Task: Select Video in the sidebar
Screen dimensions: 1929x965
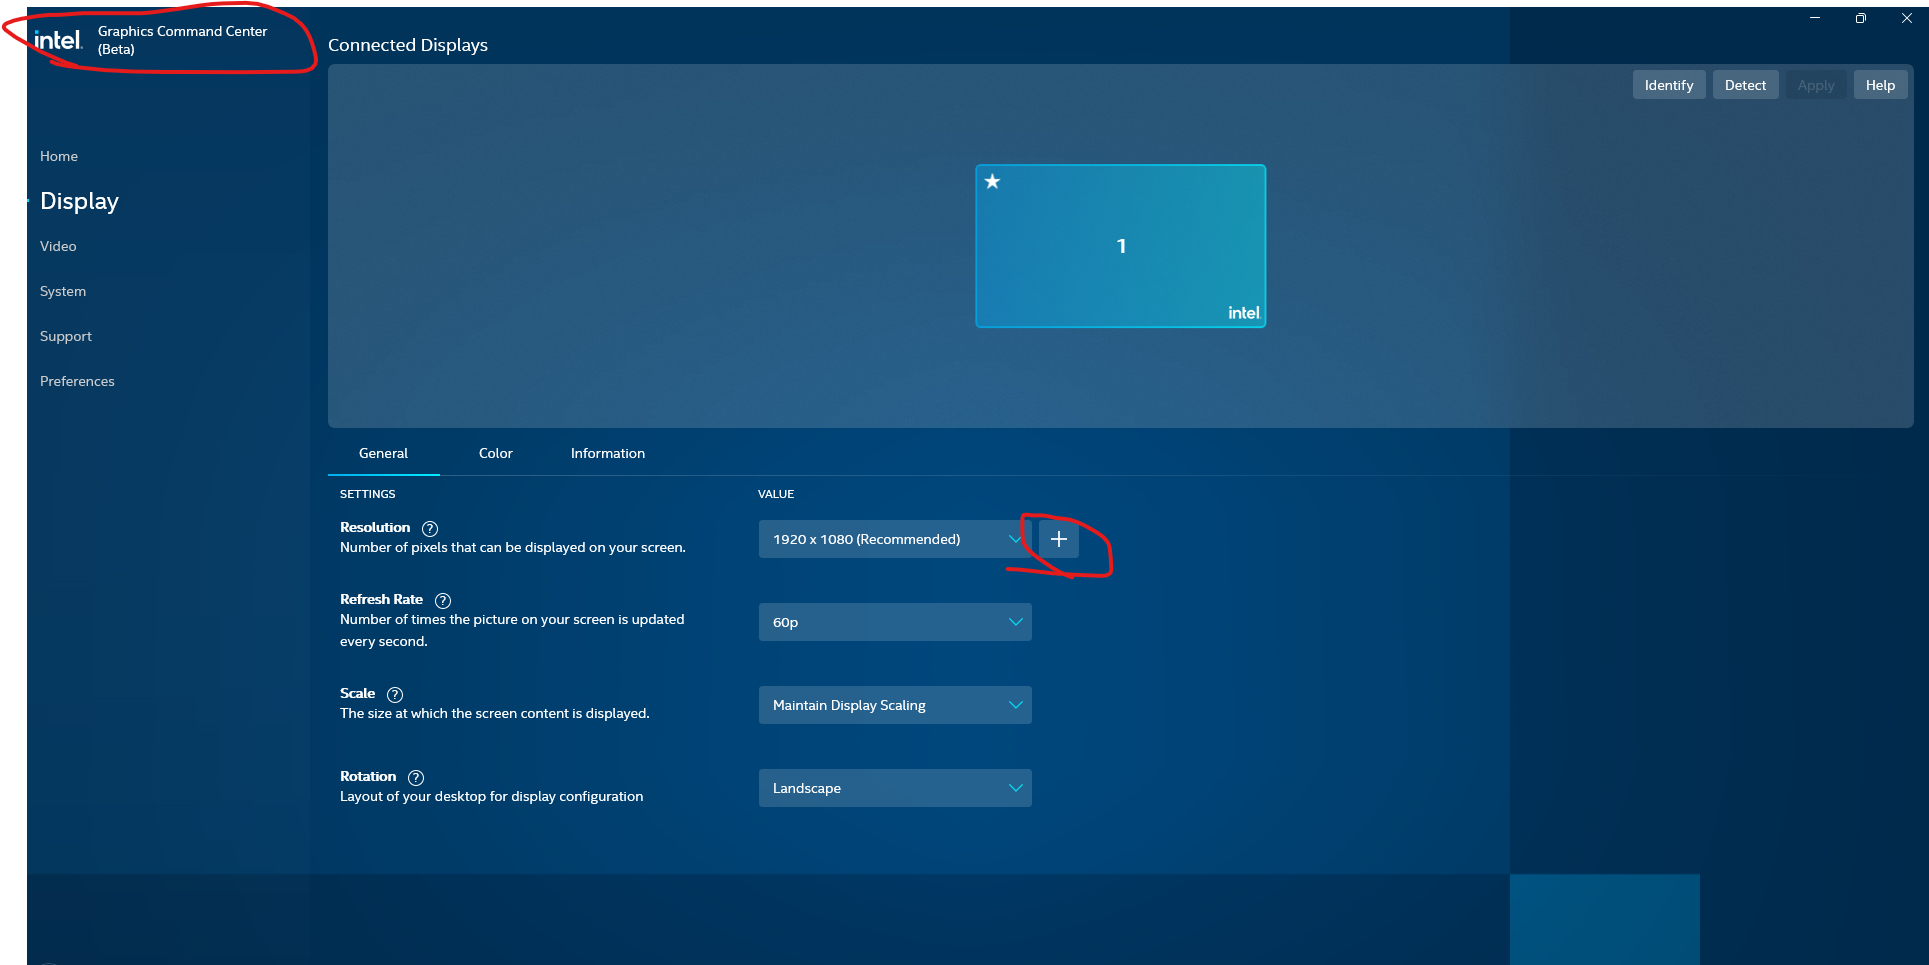Action: [57, 246]
